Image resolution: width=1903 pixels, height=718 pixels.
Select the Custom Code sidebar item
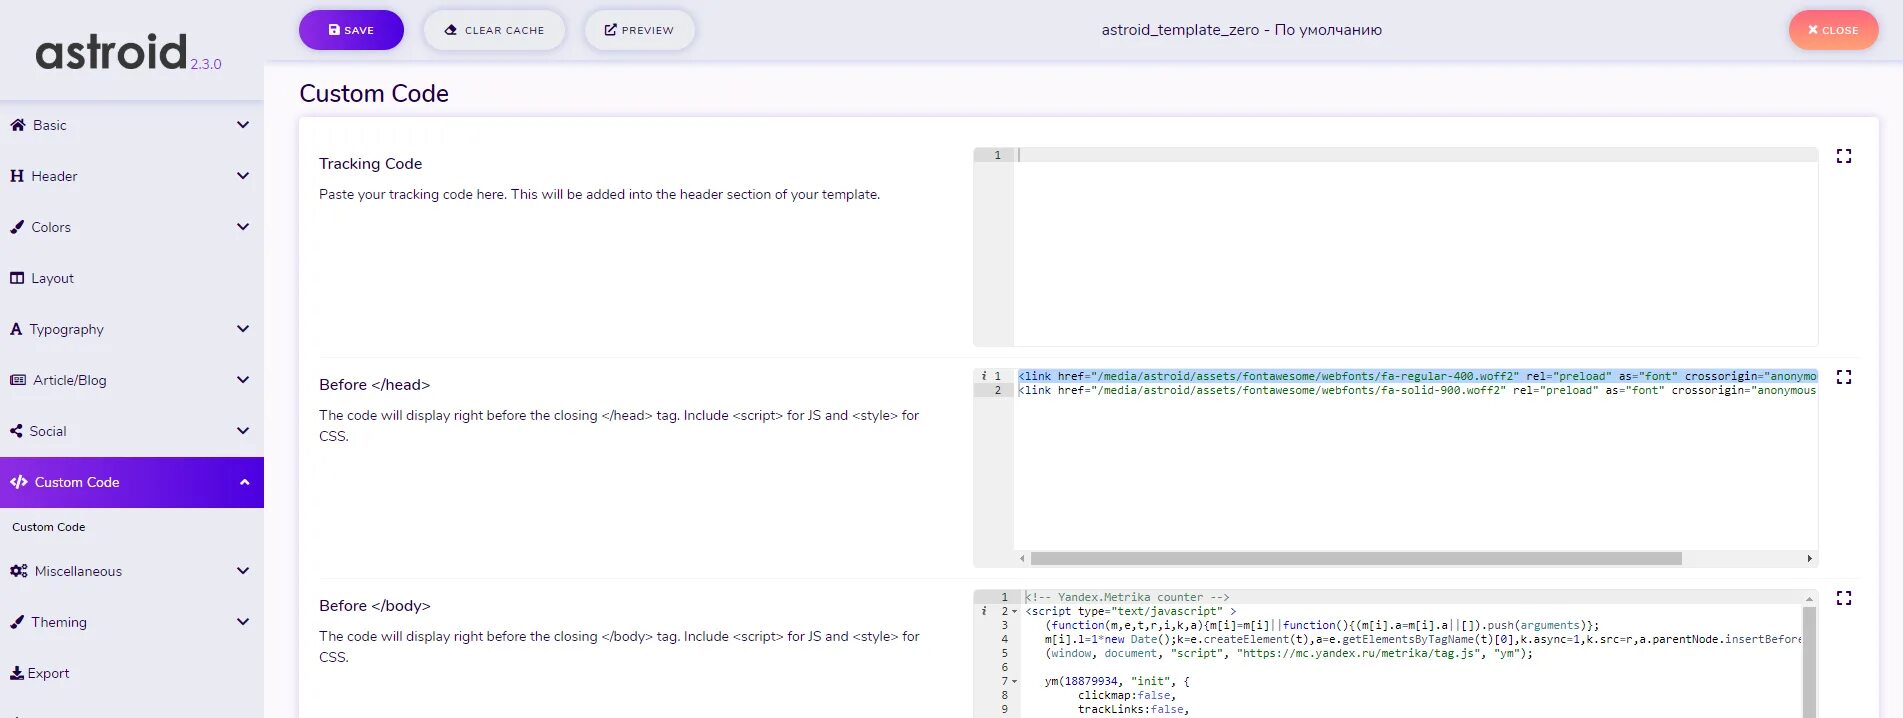[132, 482]
